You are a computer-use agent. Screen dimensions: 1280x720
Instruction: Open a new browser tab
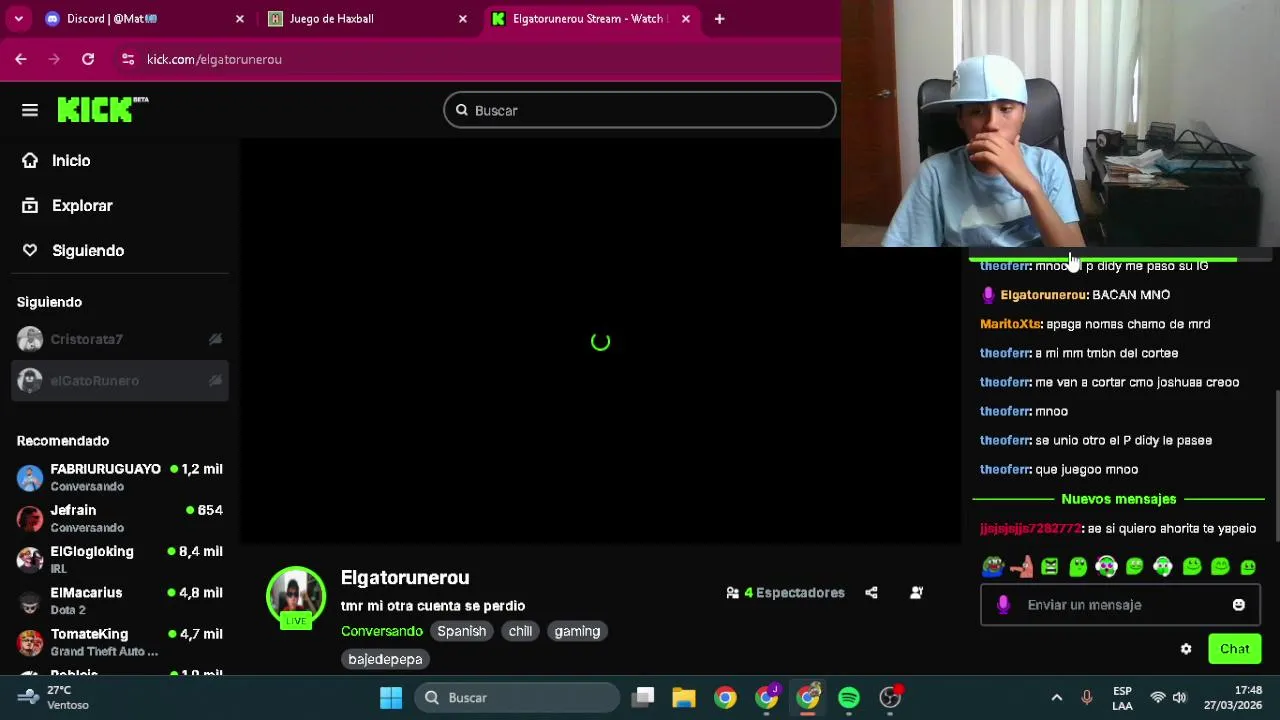coord(719,19)
